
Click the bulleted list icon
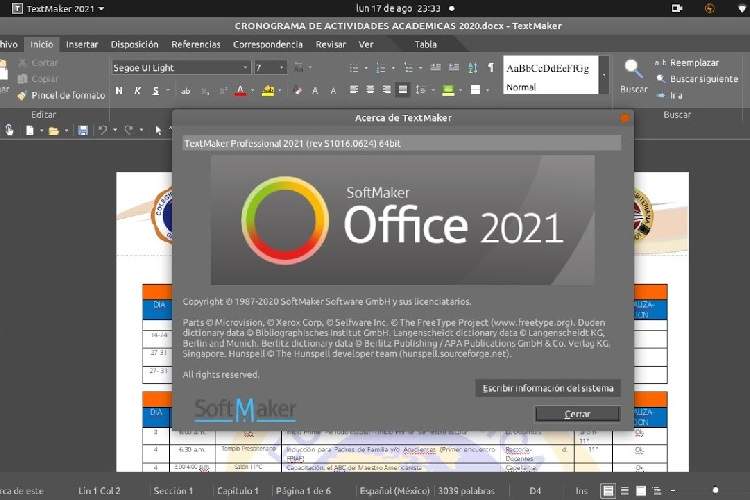(x=354, y=68)
